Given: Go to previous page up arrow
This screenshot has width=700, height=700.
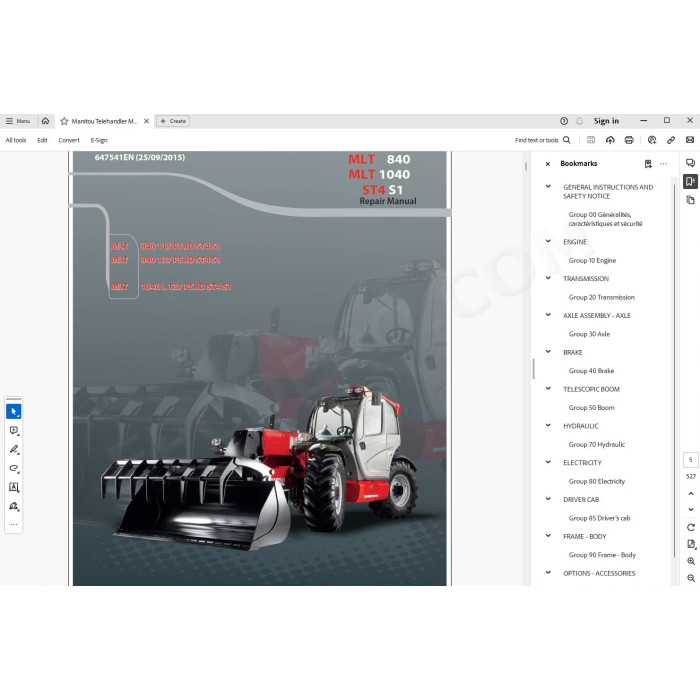Looking at the screenshot, I should pyautogui.click(x=691, y=494).
